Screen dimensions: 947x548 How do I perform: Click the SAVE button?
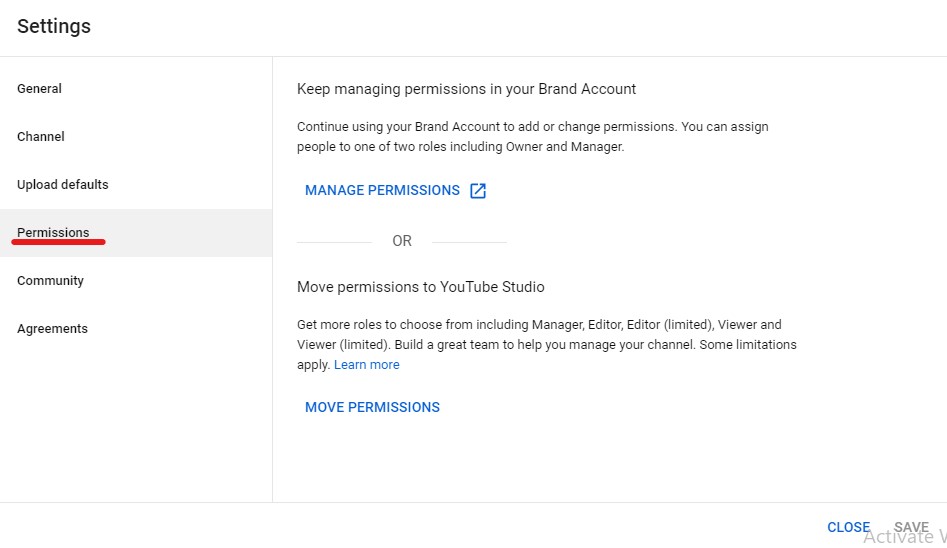click(911, 527)
